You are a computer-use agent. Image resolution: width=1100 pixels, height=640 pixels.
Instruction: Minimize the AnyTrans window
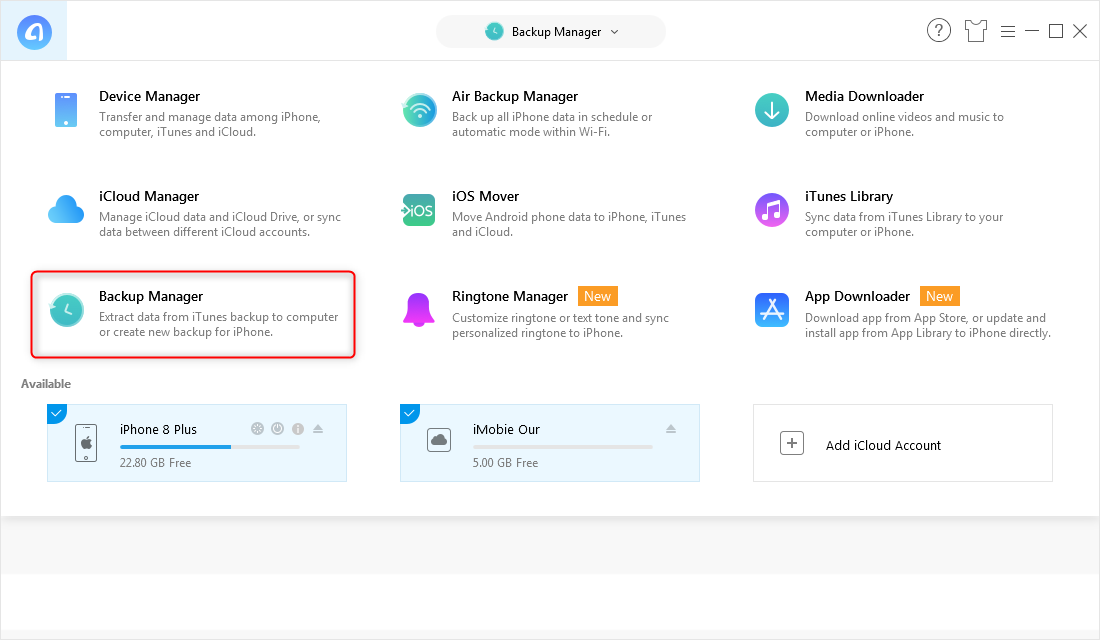pos(1032,31)
